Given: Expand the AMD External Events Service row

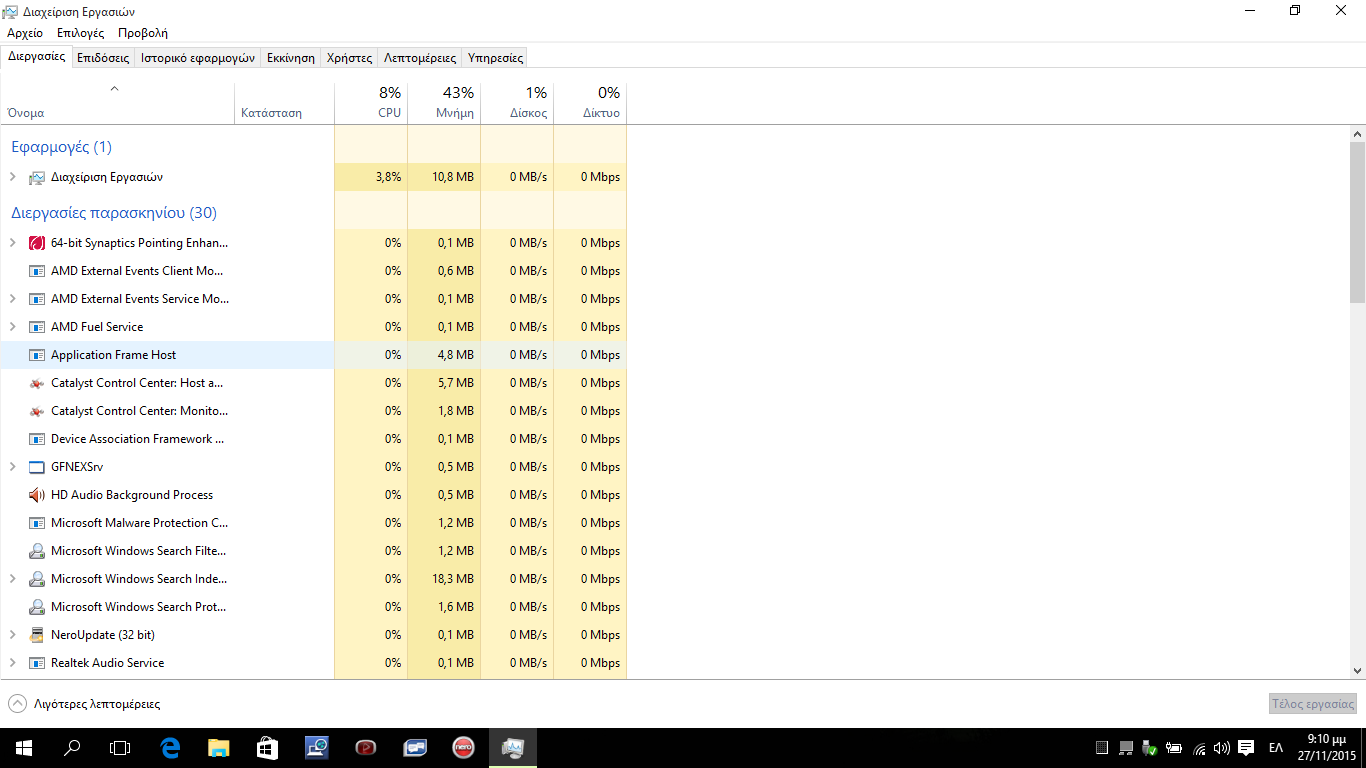Looking at the screenshot, I should click(12, 299).
